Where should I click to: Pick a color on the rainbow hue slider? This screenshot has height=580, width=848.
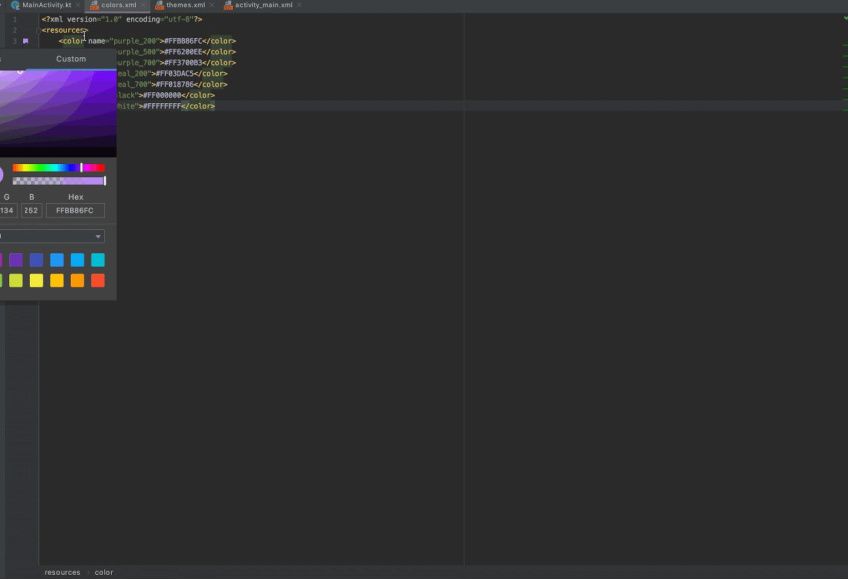(59, 167)
